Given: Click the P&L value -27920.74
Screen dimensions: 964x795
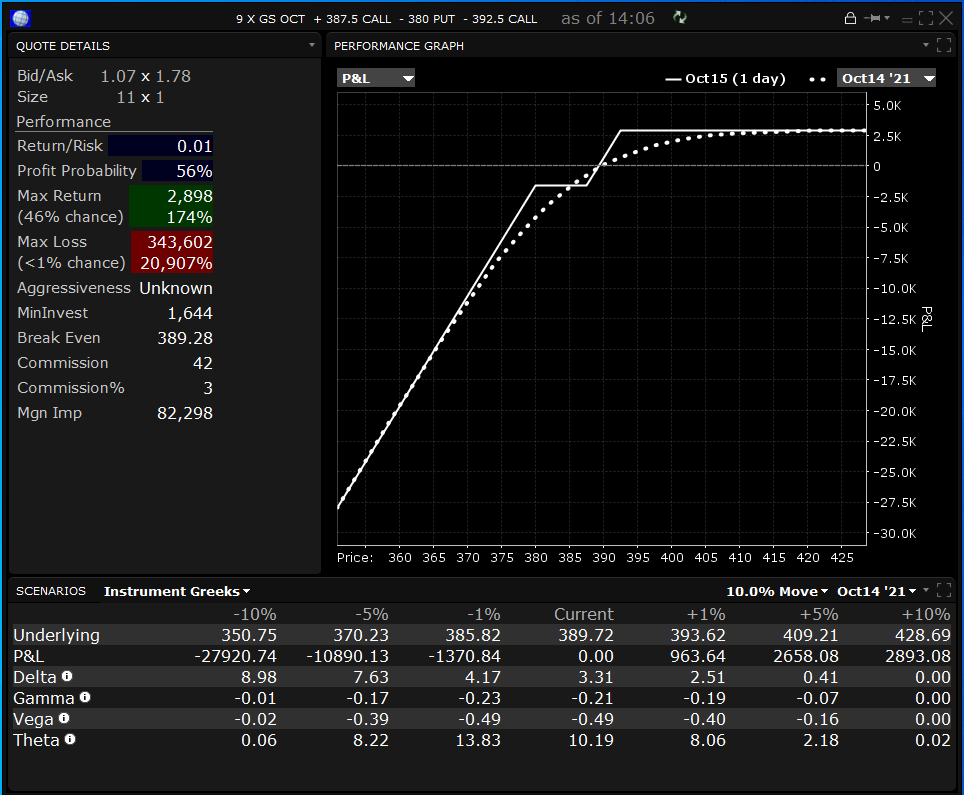Looking at the screenshot, I should pos(235,656).
